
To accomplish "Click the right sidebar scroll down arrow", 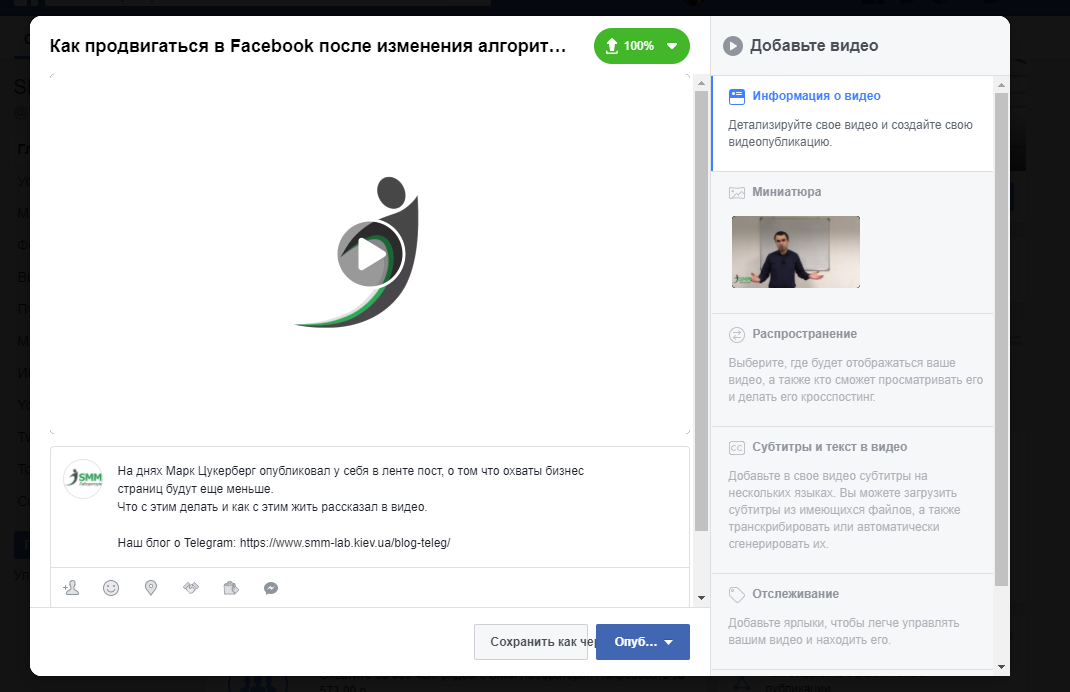I will (x=1001, y=667).
